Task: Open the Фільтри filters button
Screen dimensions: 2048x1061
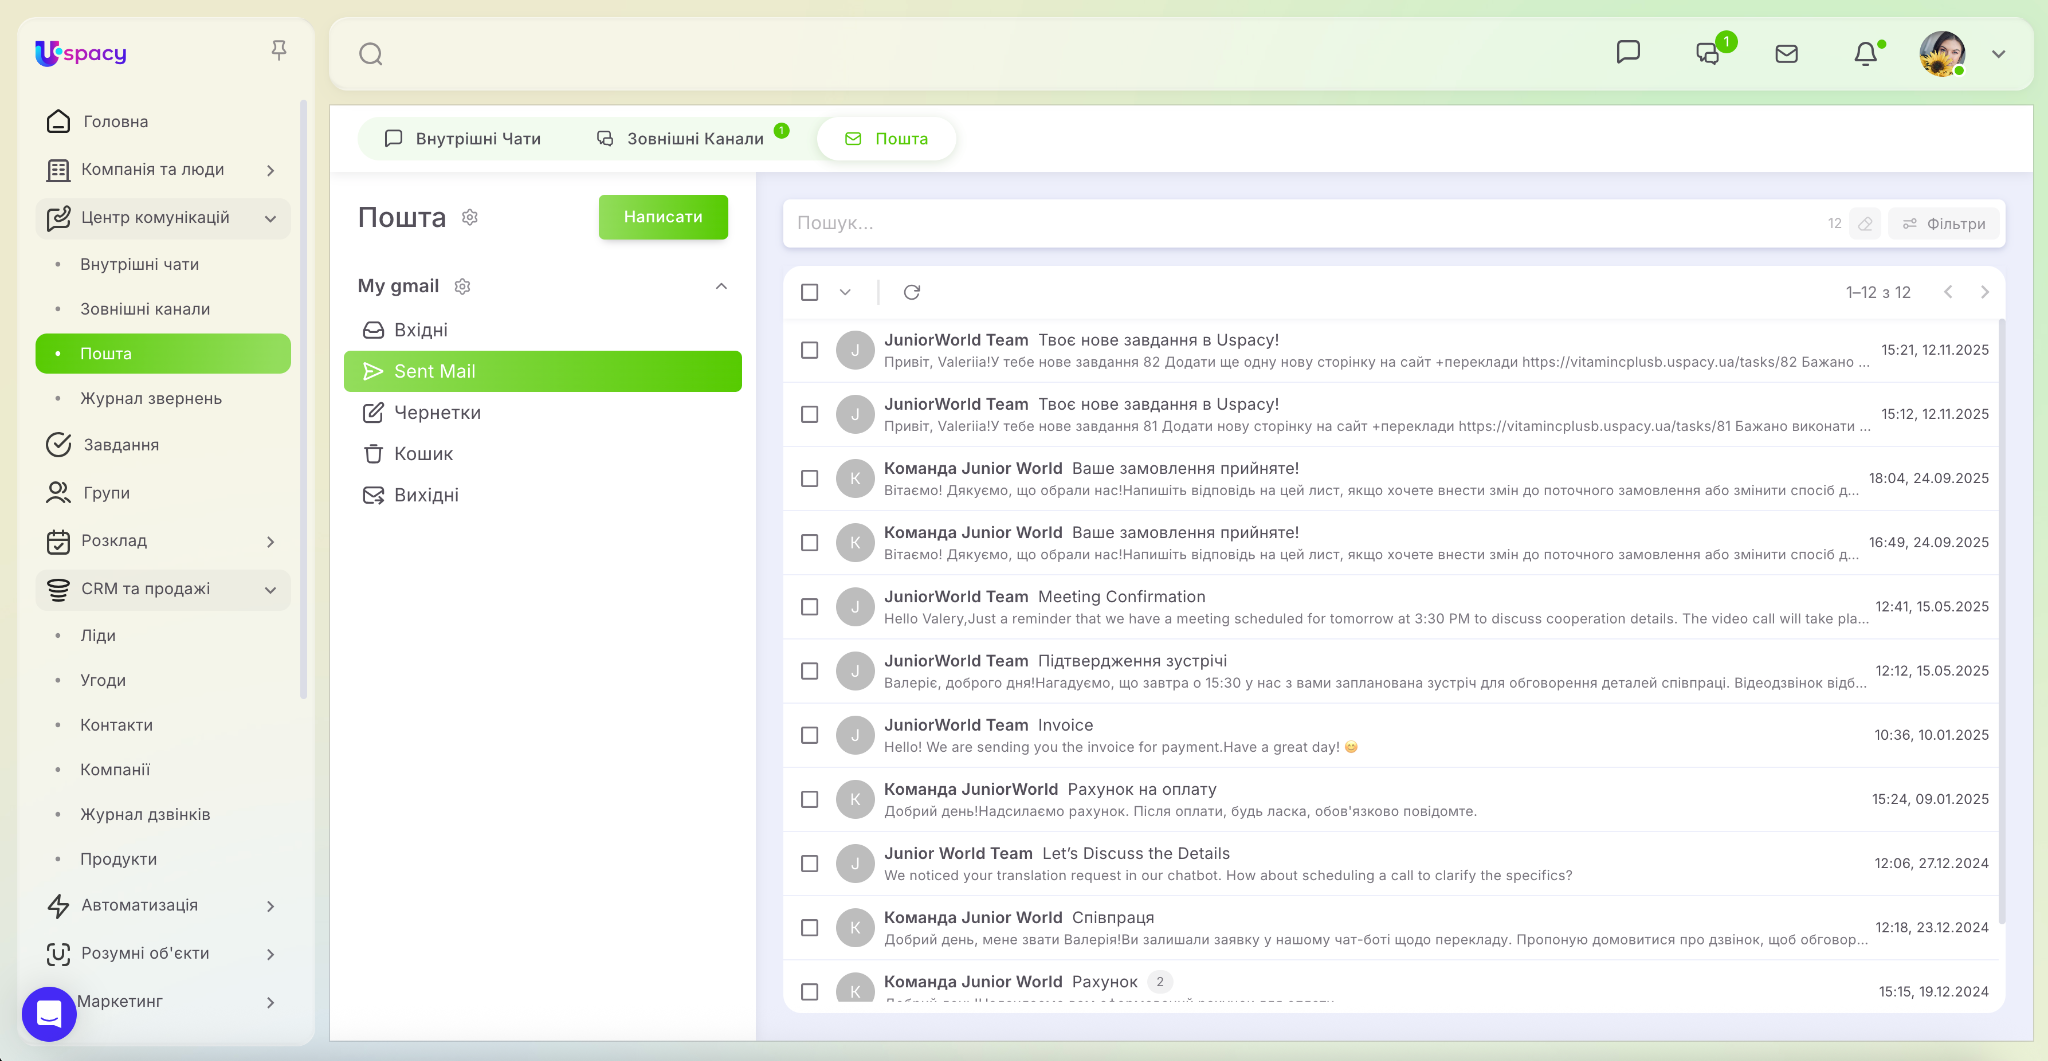Action: point(1944,224)
